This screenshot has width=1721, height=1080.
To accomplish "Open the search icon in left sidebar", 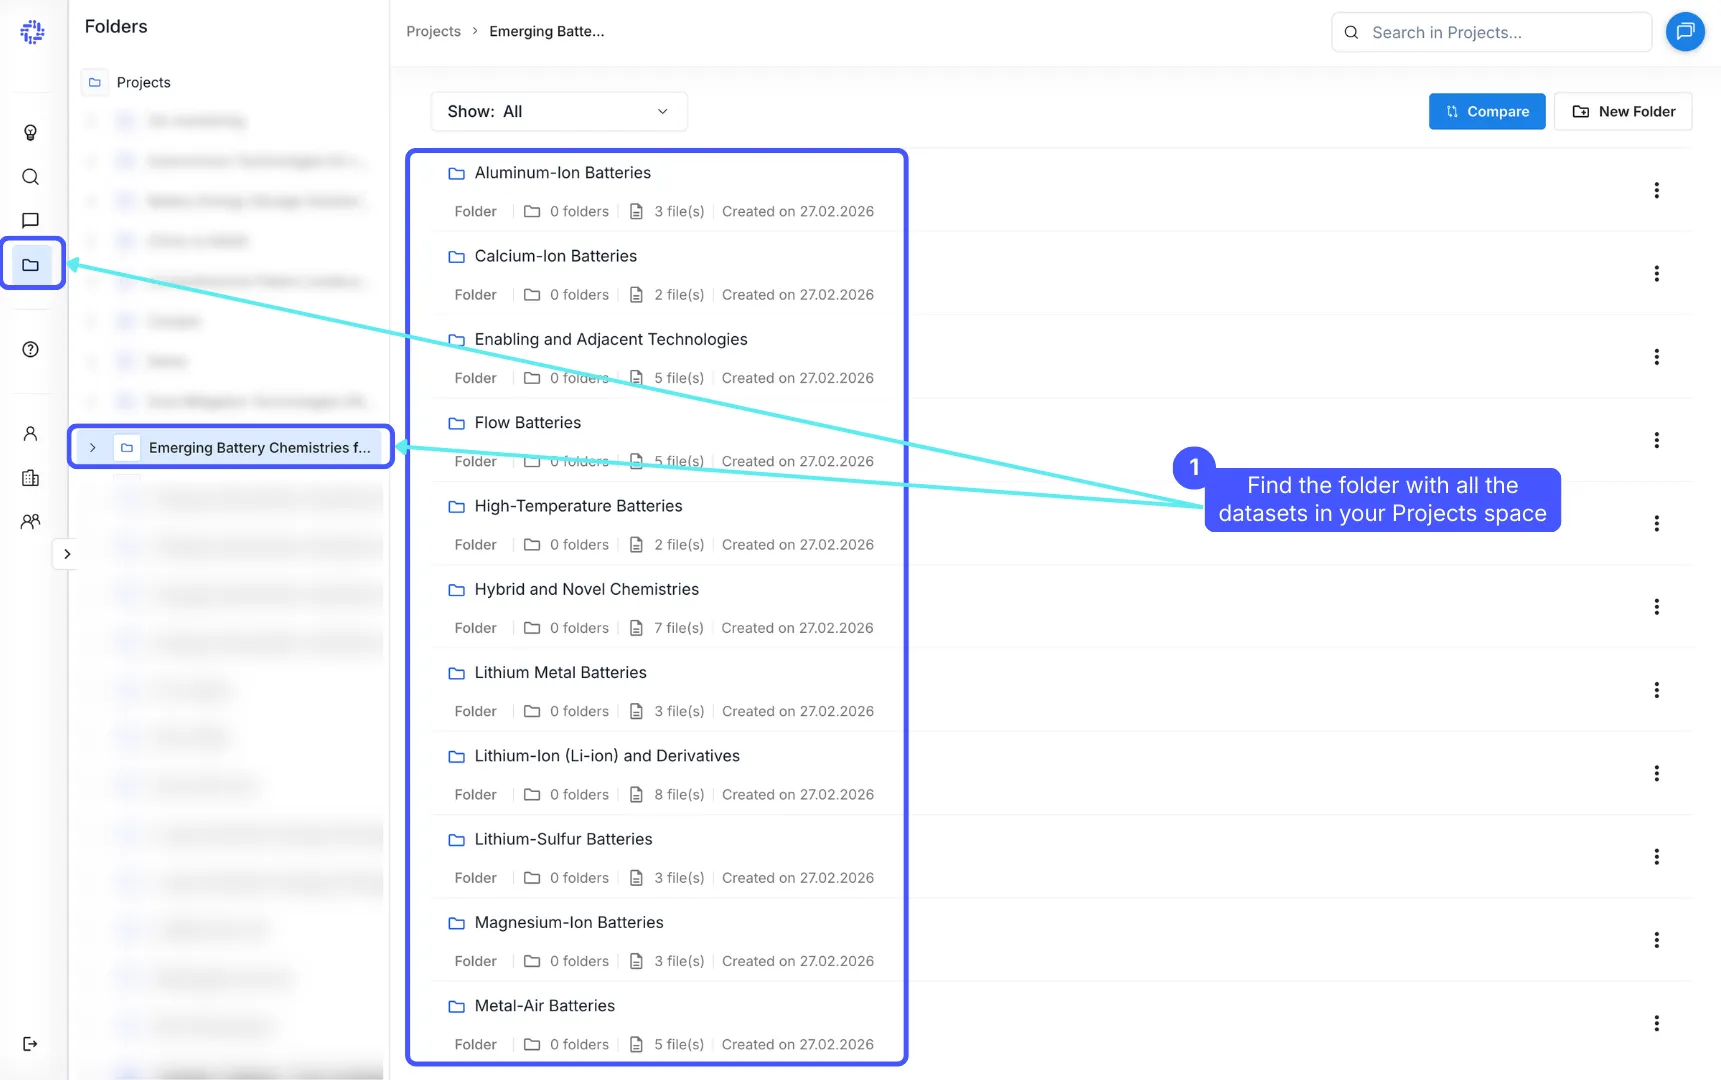I will 30,177.
